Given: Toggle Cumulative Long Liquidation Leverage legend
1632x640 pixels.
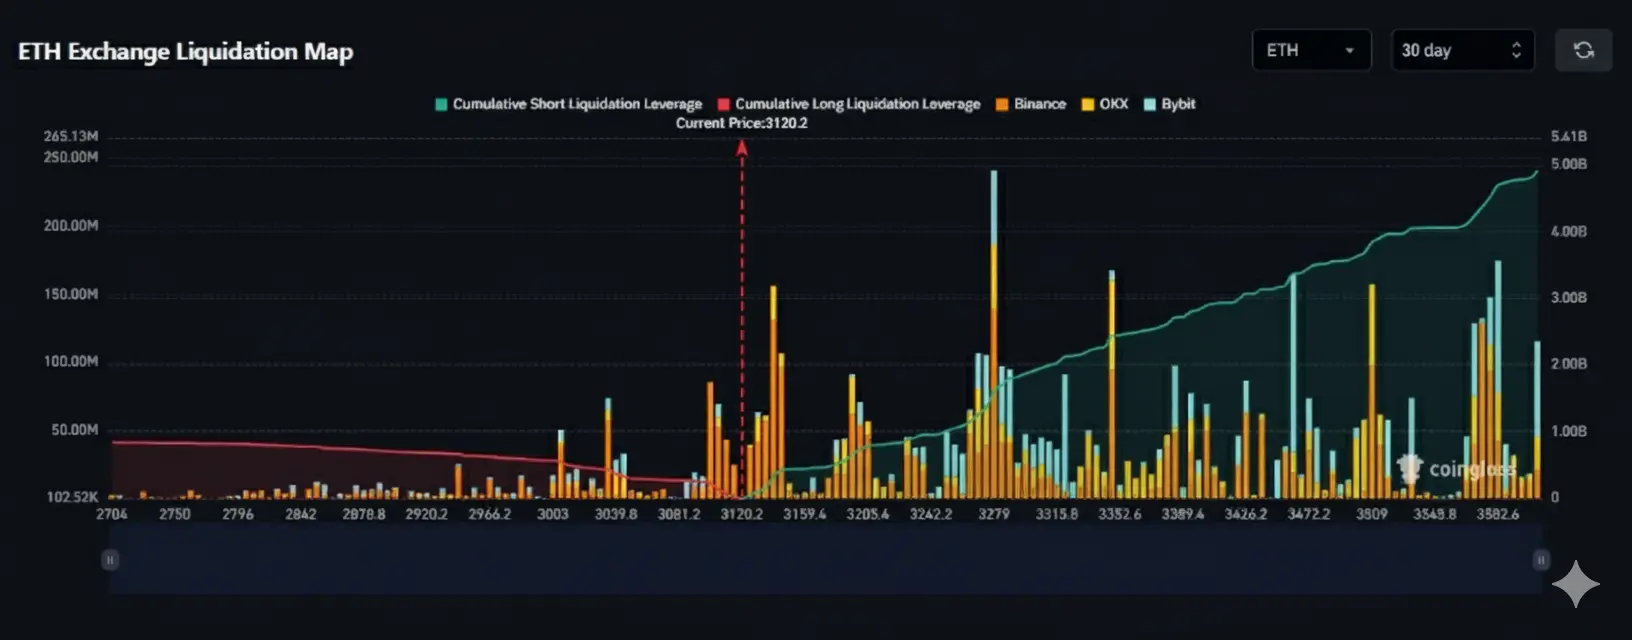Looking at the screenshot, I should (x=848, y=104).
